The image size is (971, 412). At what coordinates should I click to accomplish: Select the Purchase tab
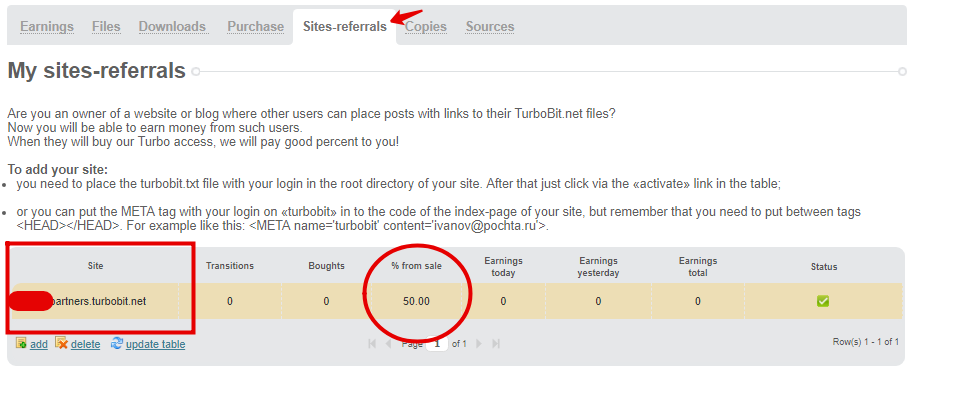click(255, 27)
